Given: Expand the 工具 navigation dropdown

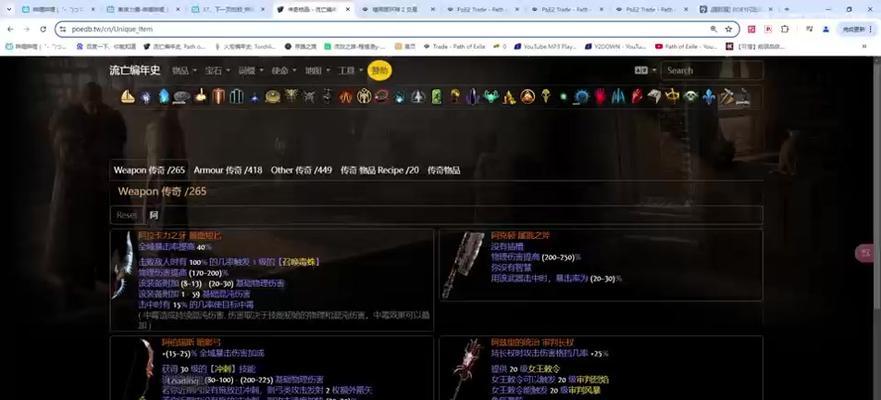Looking at the screenshot, I should pyautogui.click(x=351, y=70).
